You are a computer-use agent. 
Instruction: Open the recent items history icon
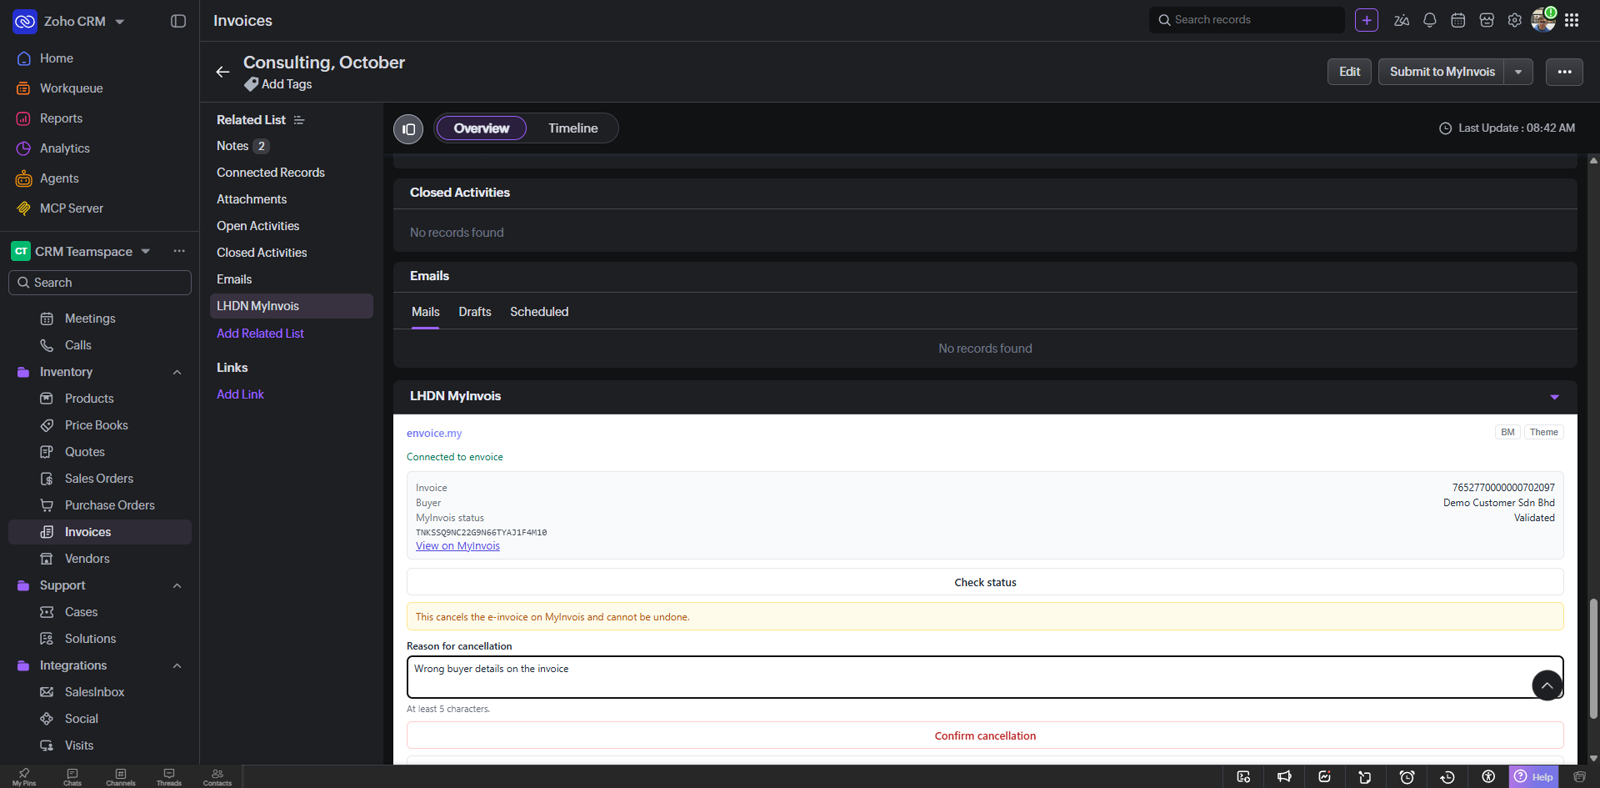point(1447,777)
